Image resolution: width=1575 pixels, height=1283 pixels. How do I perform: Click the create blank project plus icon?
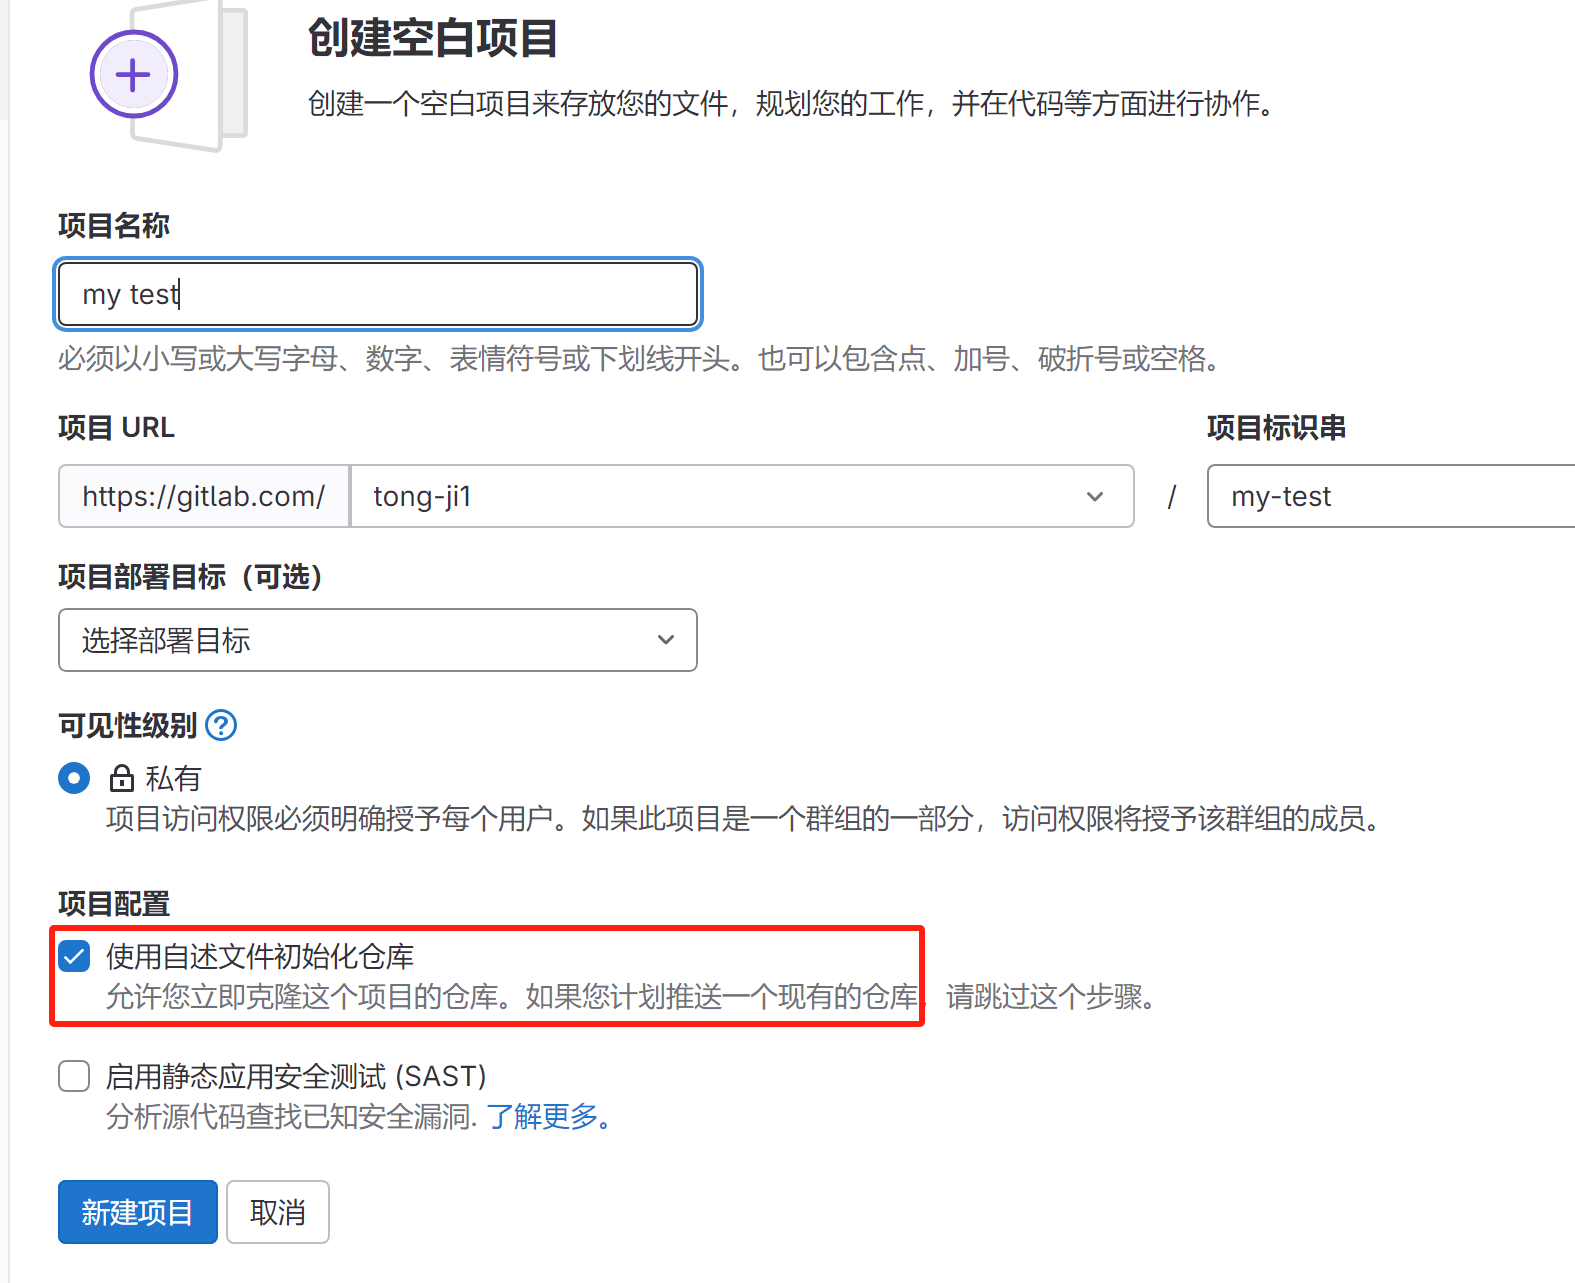coord(134,74)
